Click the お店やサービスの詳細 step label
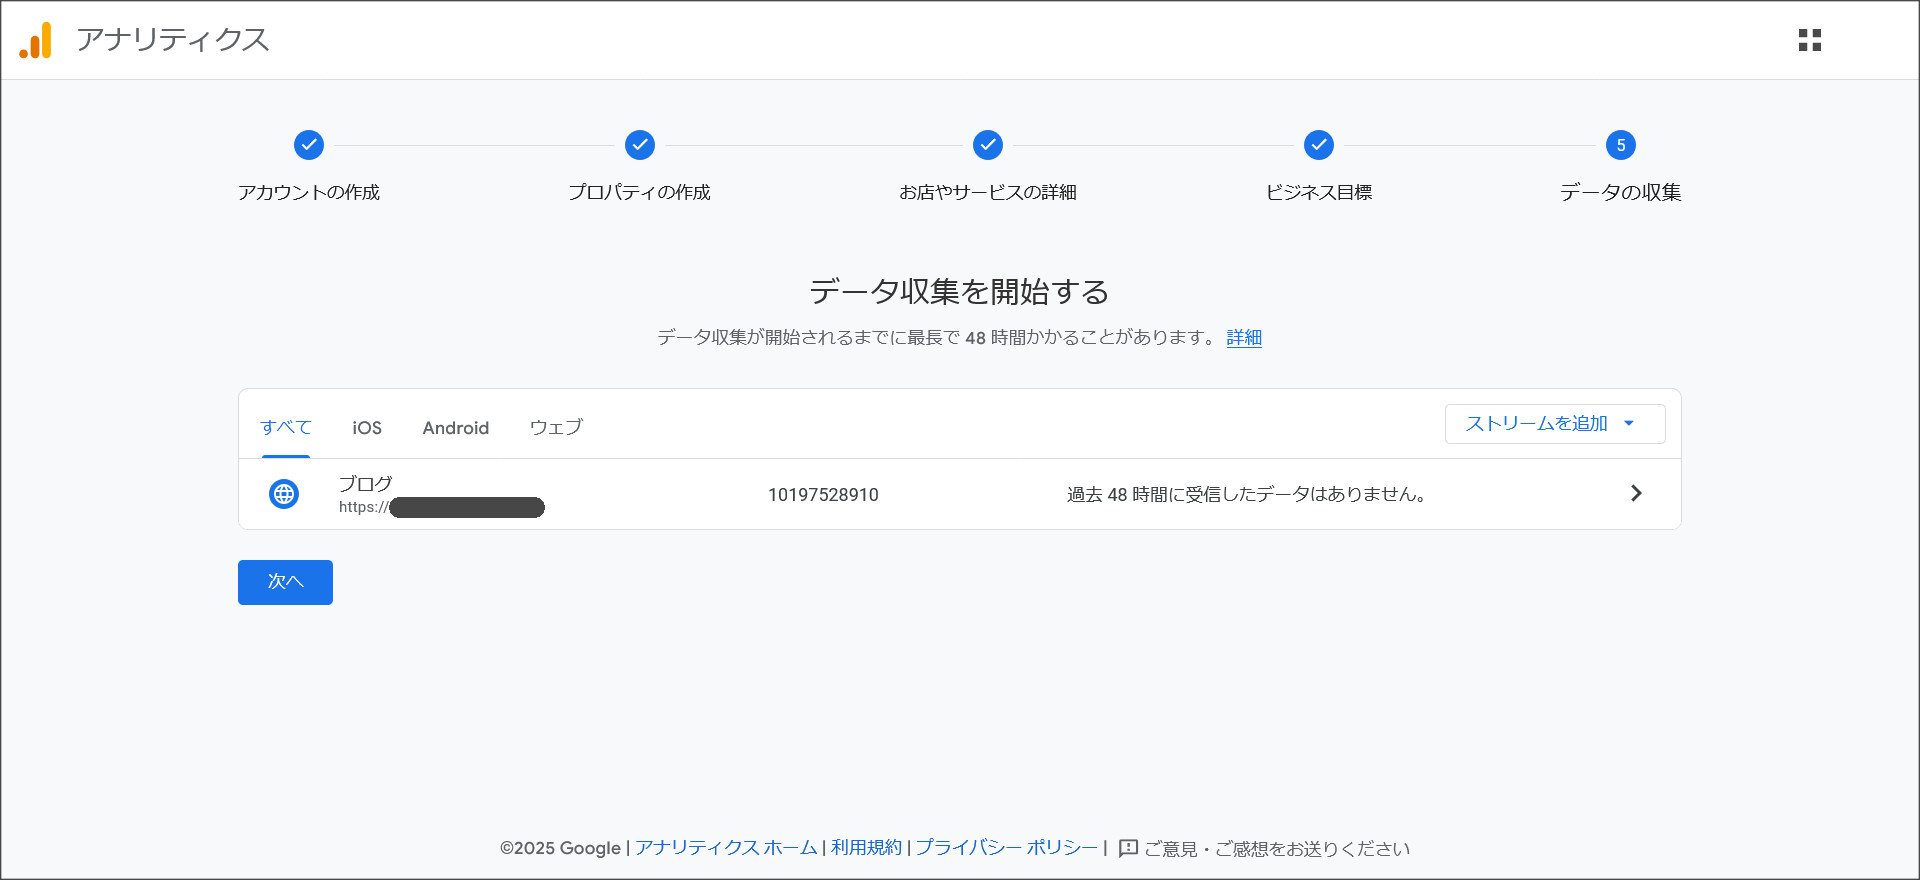This screenshot has width=1920, height=880. point(988,192)
